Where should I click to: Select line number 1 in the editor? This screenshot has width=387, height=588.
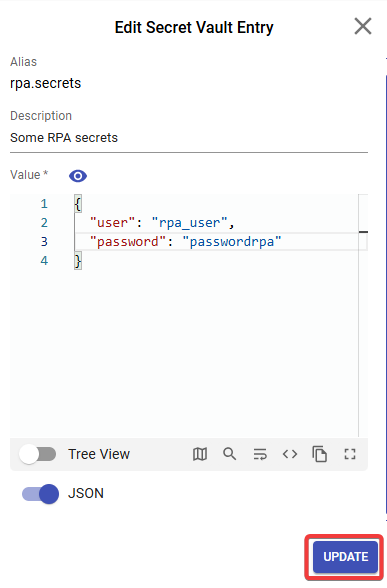point(44,204)
